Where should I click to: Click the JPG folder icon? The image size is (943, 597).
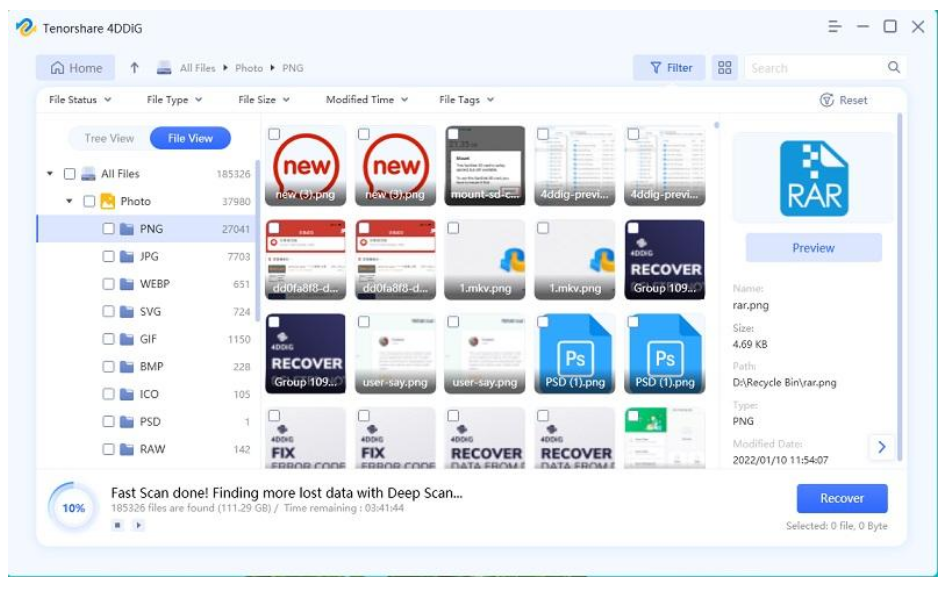click(x=126, y=257)
